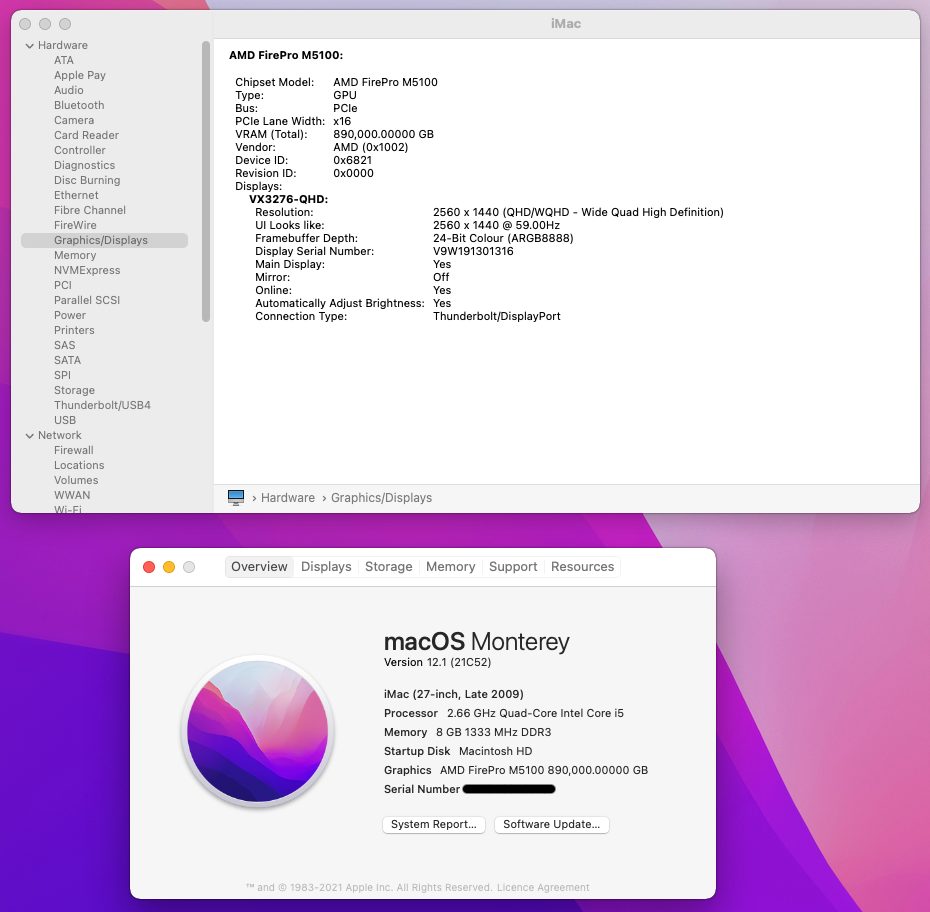Open Power hardware entry
This screenshot has width=930, height=912.
point(70,315)
